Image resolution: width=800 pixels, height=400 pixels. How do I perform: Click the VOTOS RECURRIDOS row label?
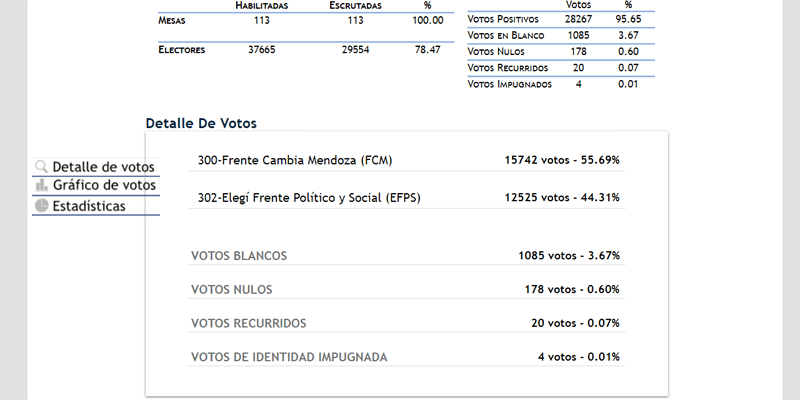[248, 323]
